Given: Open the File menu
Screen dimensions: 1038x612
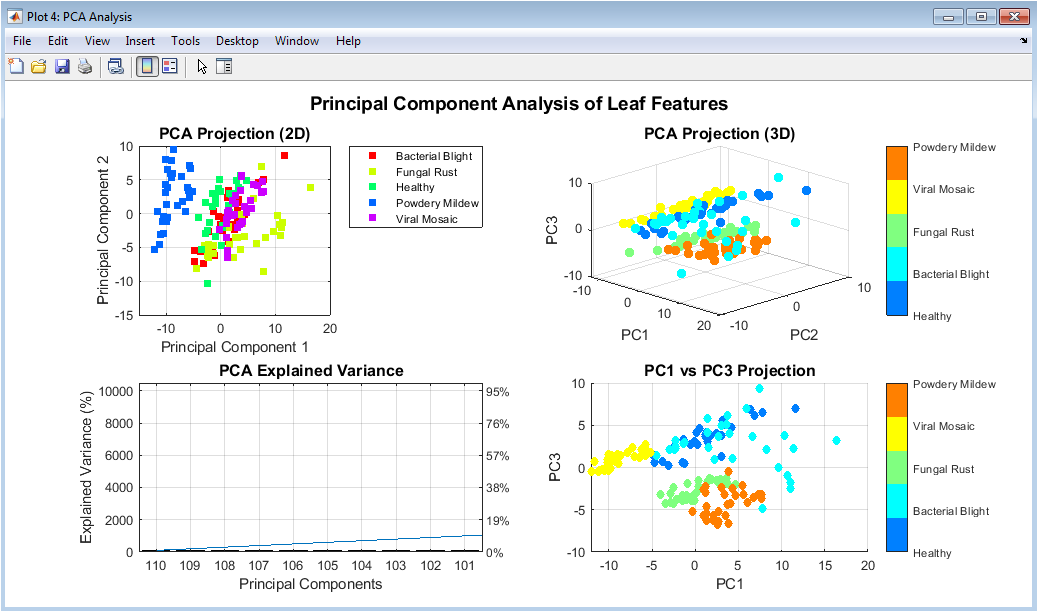Looking at the screenshot, I should pos(22,41).
